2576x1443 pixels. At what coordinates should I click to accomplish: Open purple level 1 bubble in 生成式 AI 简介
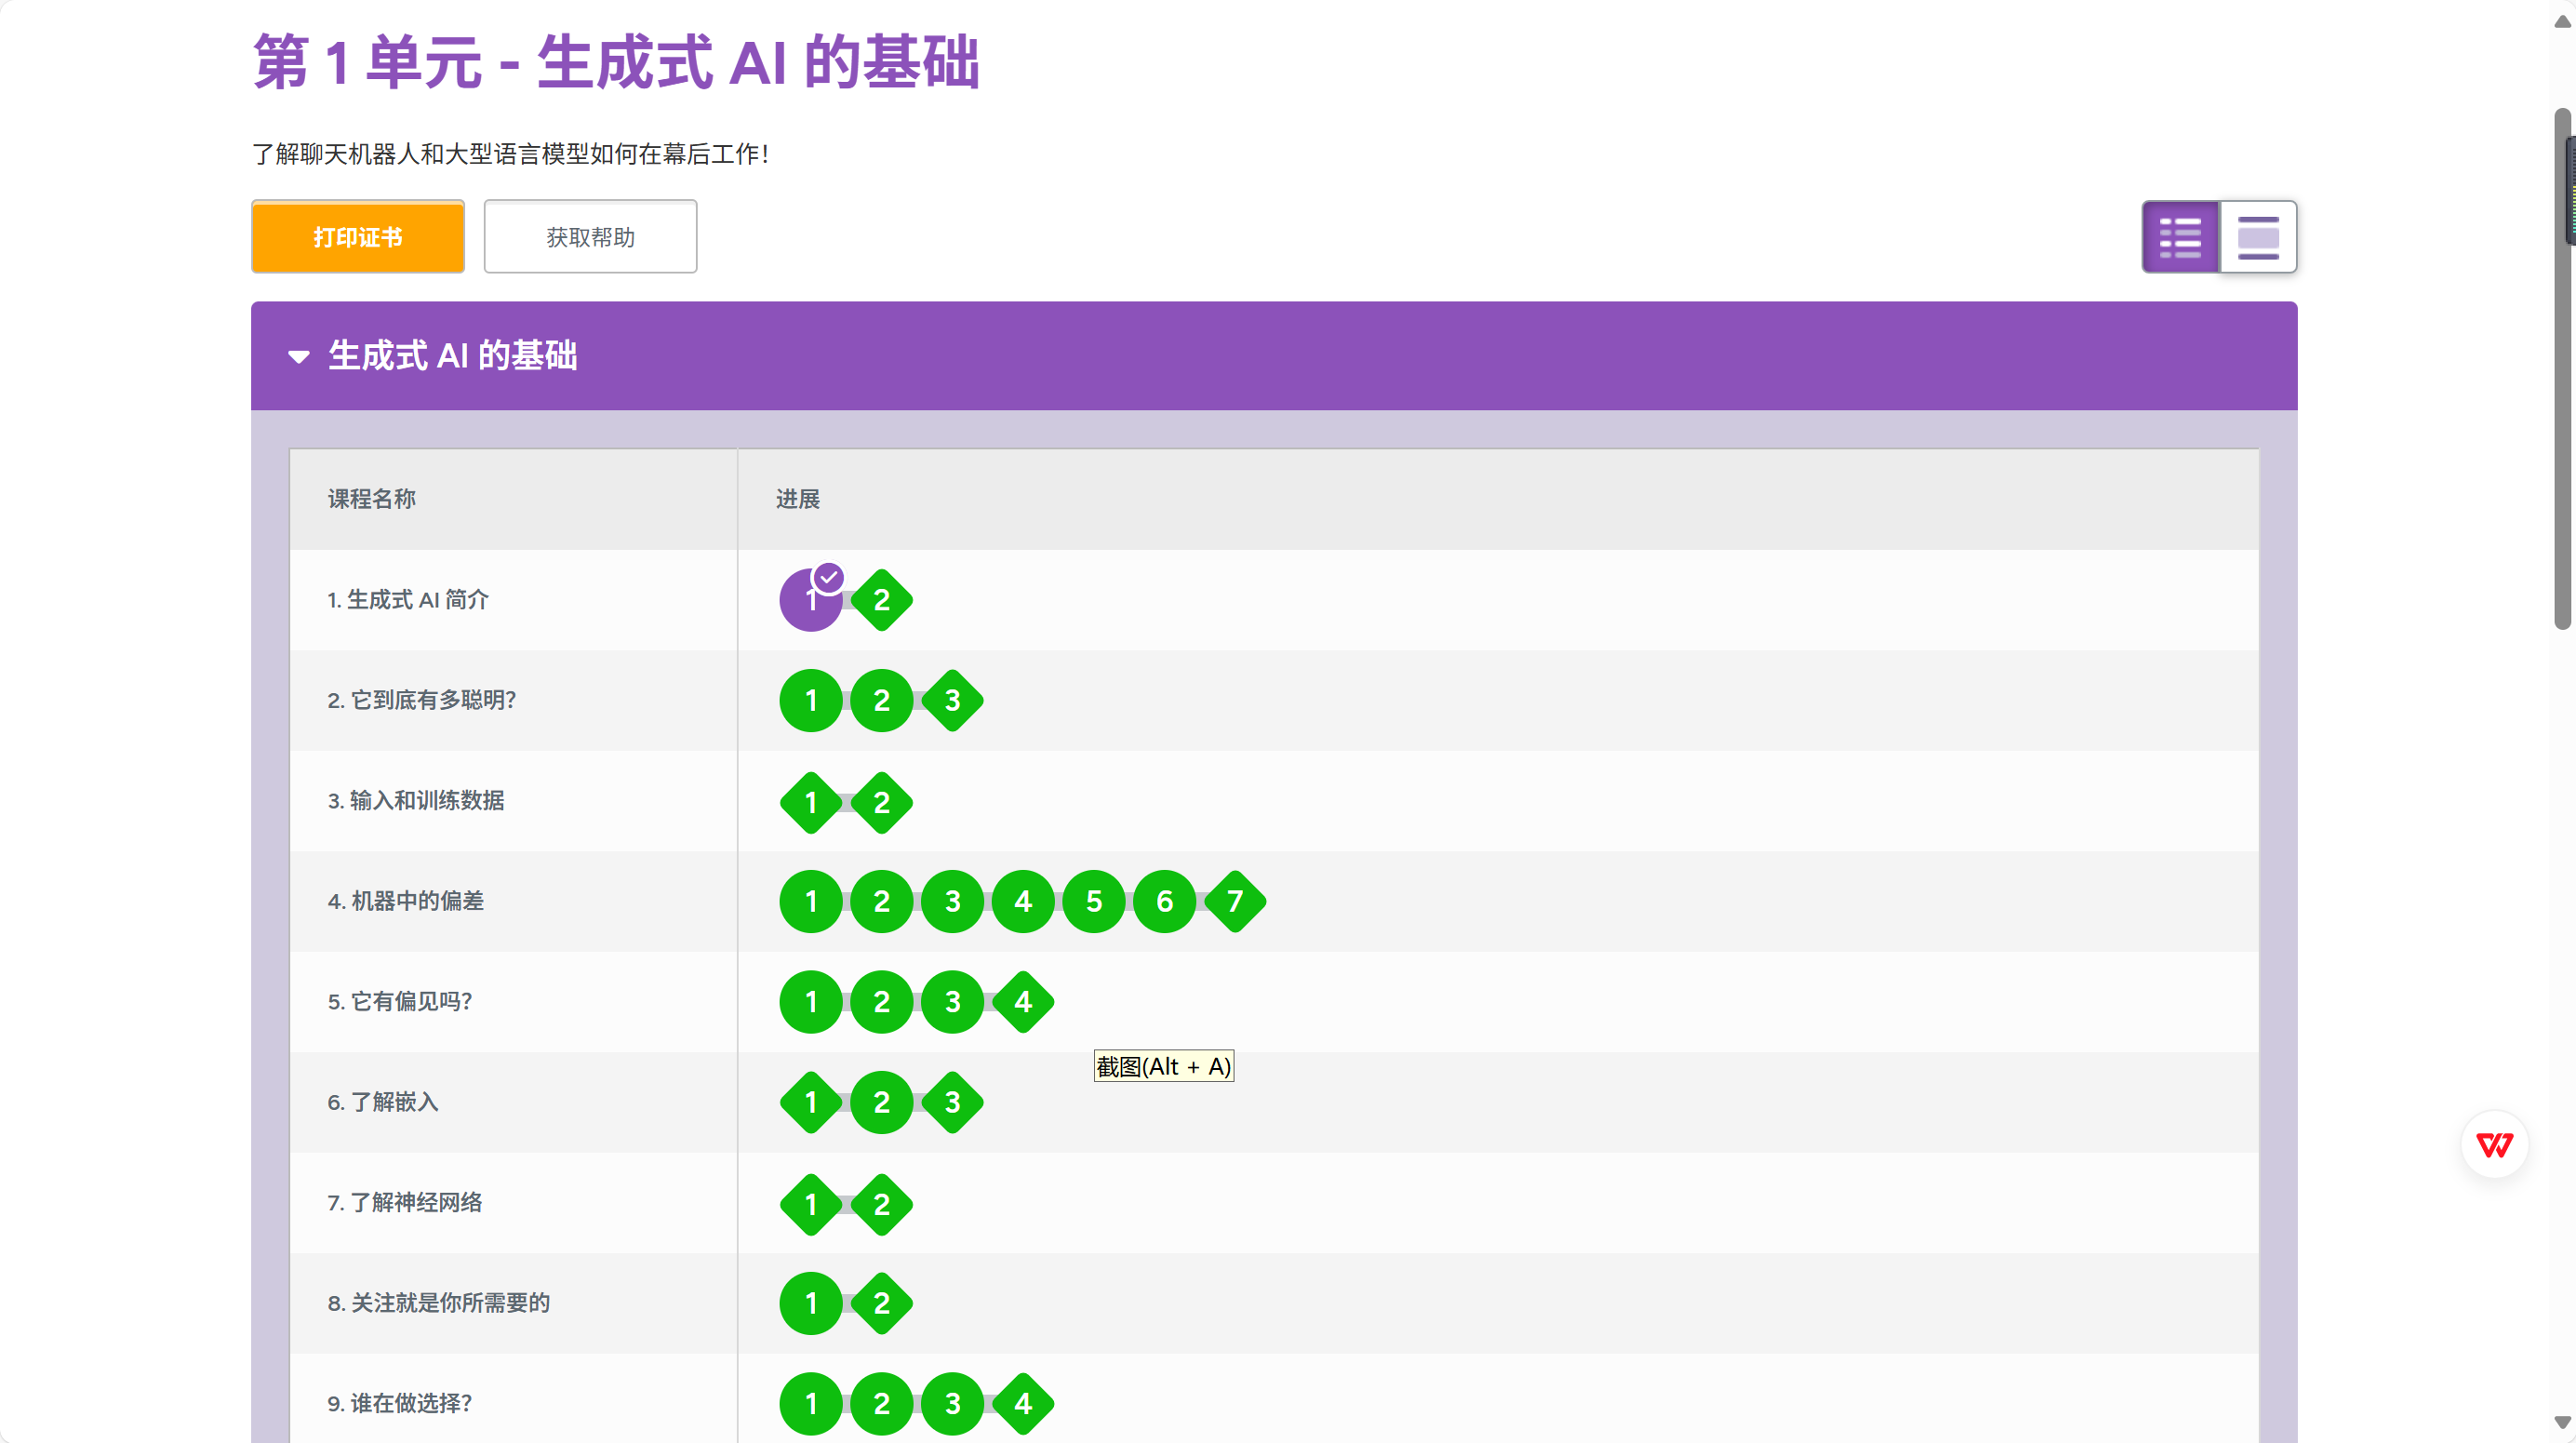[x=811, y=600]
